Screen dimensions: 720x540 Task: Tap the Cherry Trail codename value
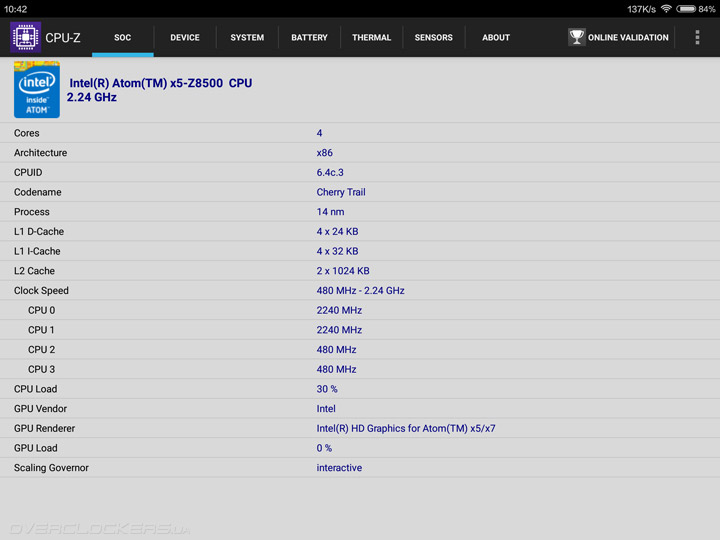tap(341, 192)
